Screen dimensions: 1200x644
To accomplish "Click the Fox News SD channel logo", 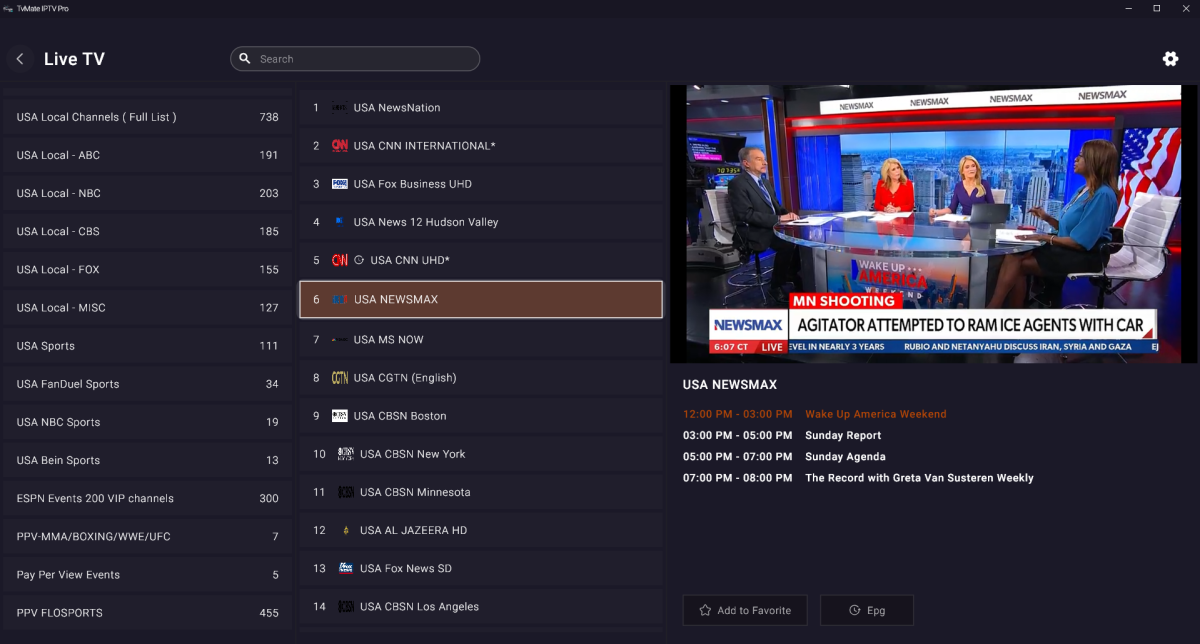I will point(346,568).
